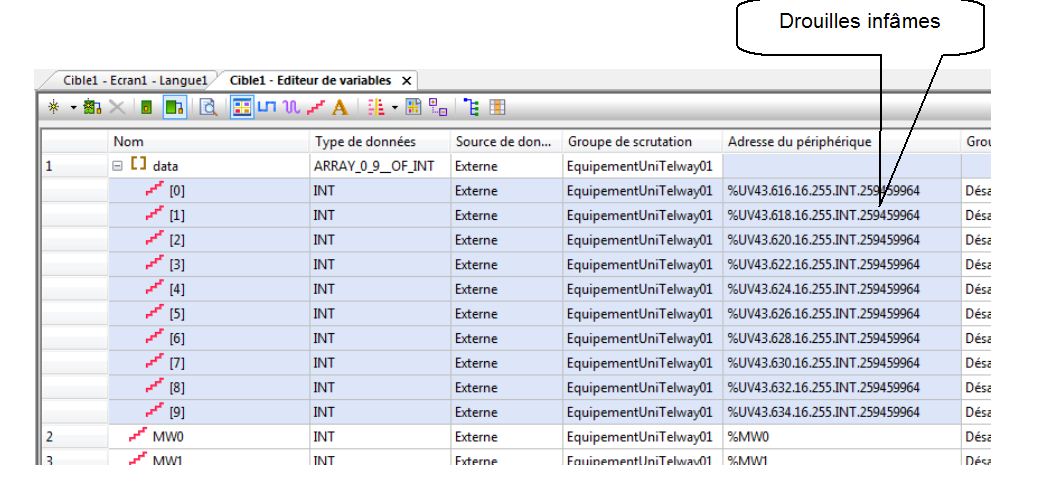
Task: Toggle the square-wave discrete variables filter
Action: point(266,107)
